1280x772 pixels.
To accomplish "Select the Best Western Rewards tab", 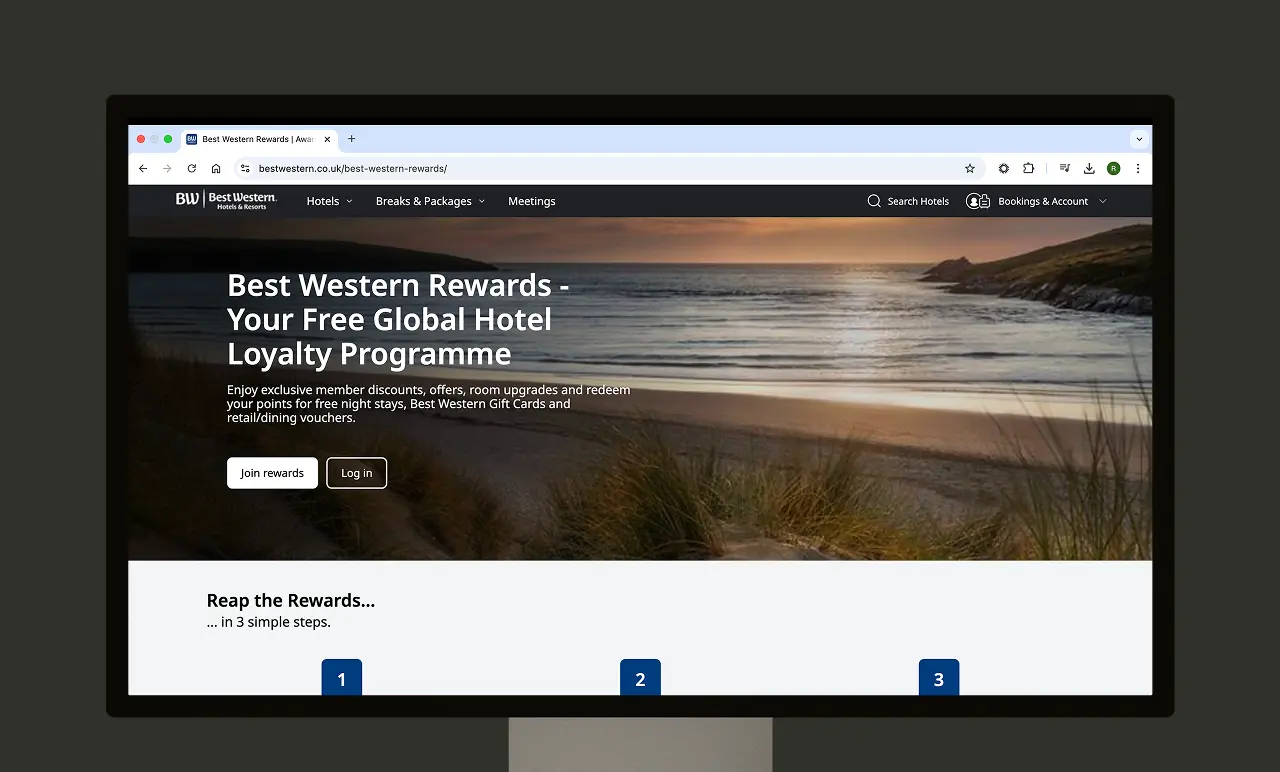I will (260, 139).
